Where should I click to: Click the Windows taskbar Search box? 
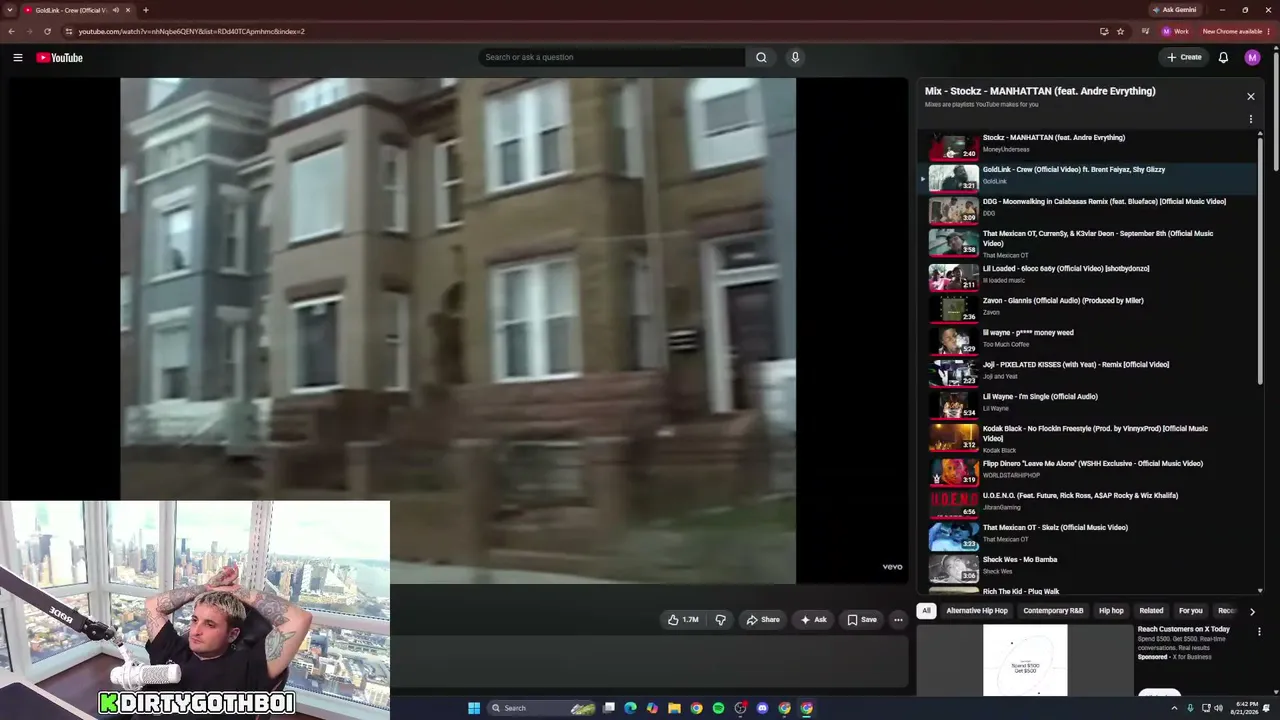point(539,708)
